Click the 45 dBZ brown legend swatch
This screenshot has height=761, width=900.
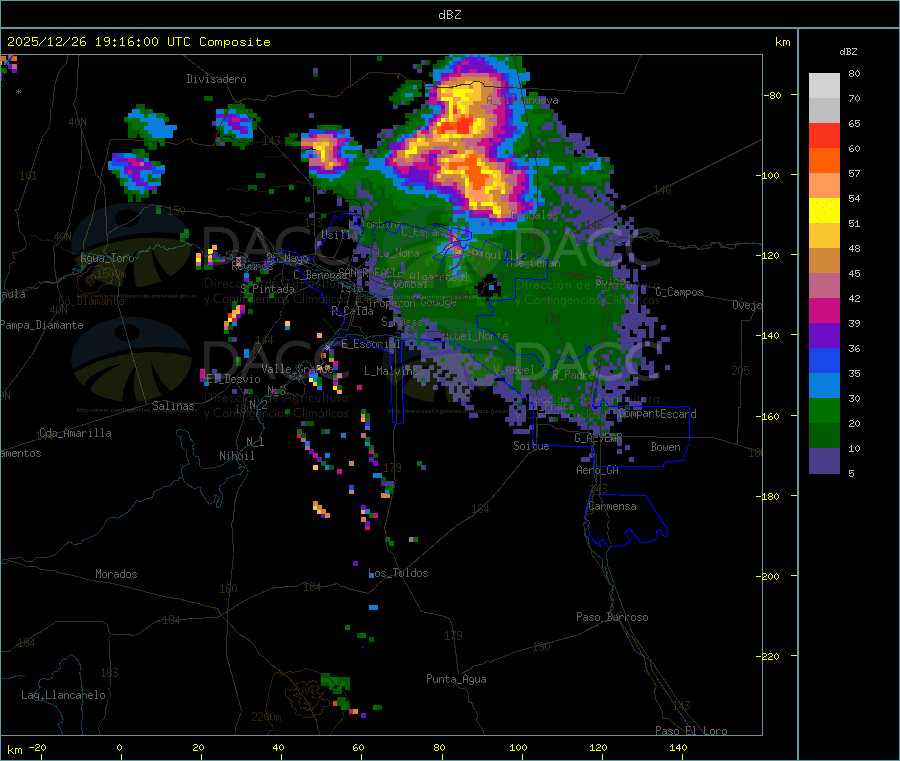point(824,261)
